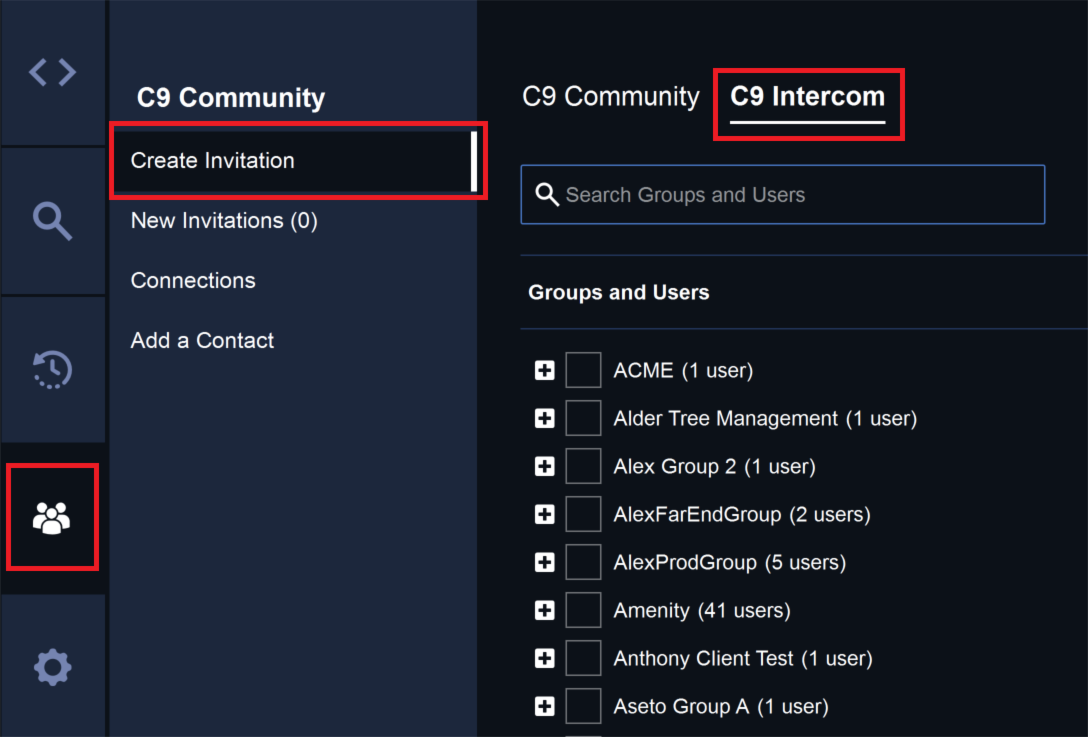Select Add a Contact
Viewport: 1088px width, 737px height.
pyautogui.click(x=202, y=340)
